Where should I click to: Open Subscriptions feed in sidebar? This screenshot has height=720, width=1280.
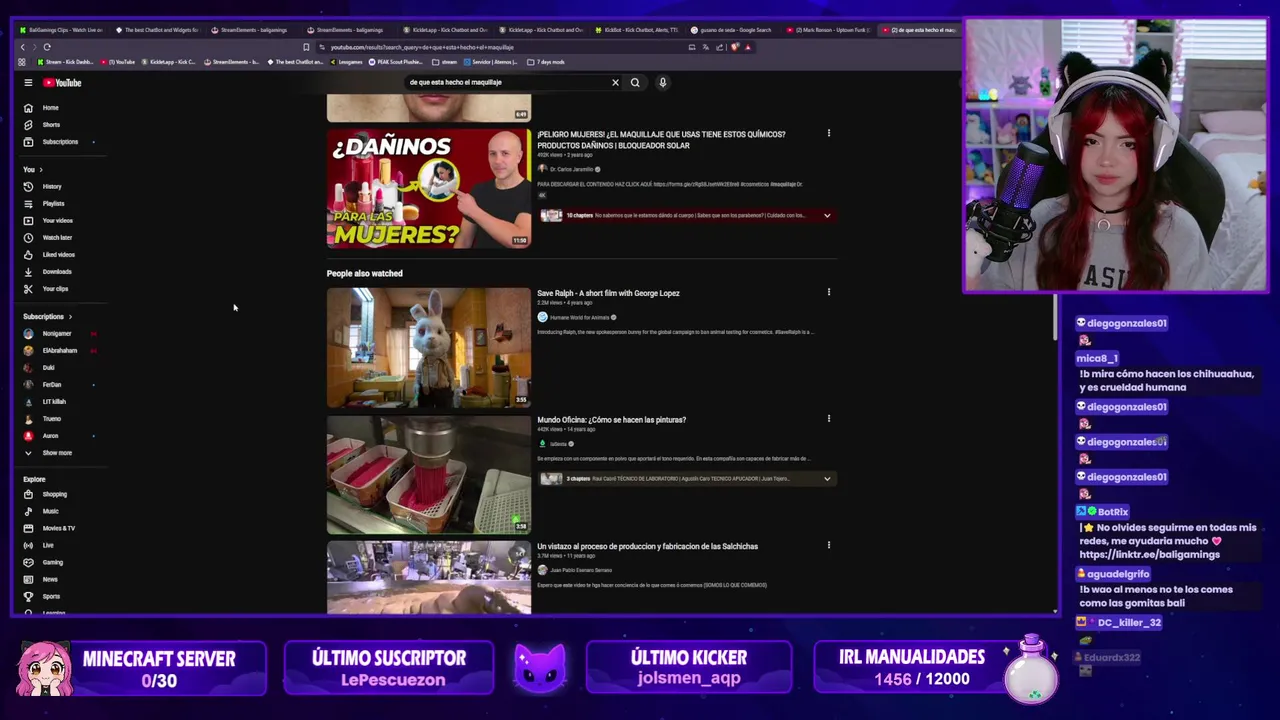click(50, 142)
